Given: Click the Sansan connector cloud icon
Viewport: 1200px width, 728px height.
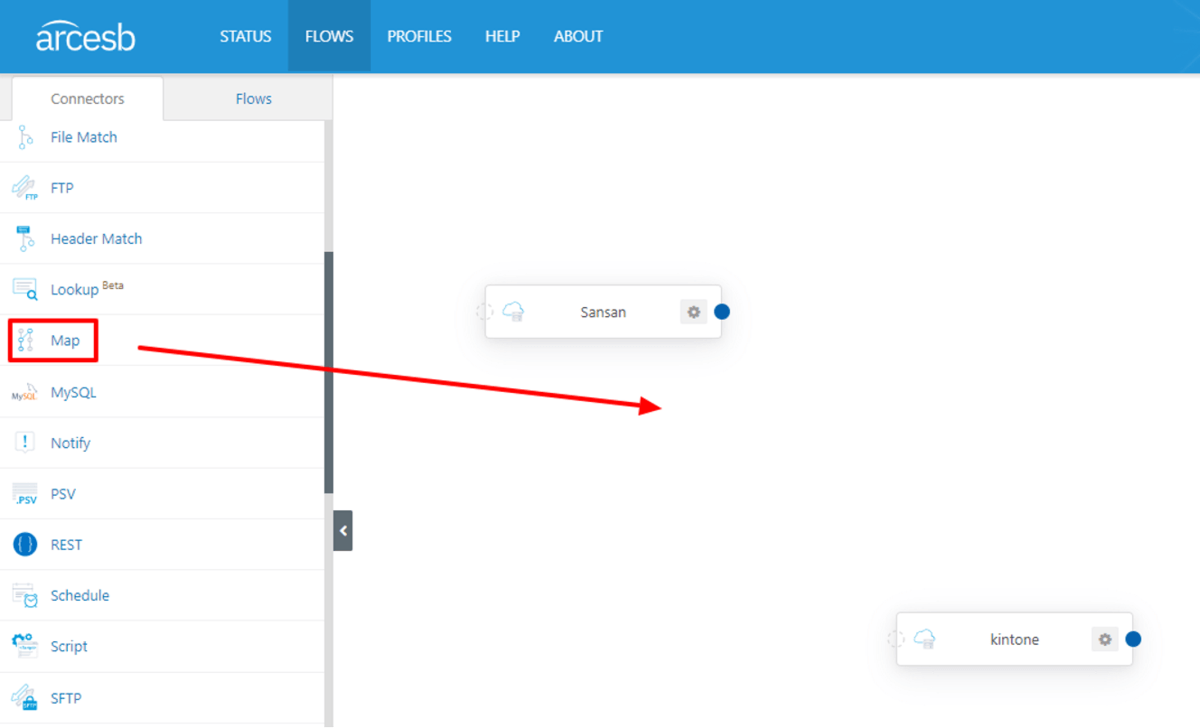Looking at the screenshot, I should 513,312.
